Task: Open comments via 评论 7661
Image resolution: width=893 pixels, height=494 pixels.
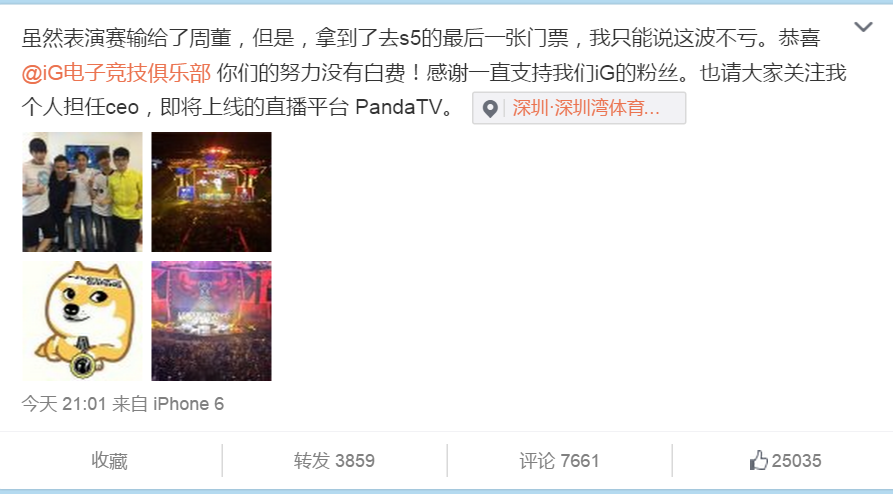Action: [x=559, y=460]
